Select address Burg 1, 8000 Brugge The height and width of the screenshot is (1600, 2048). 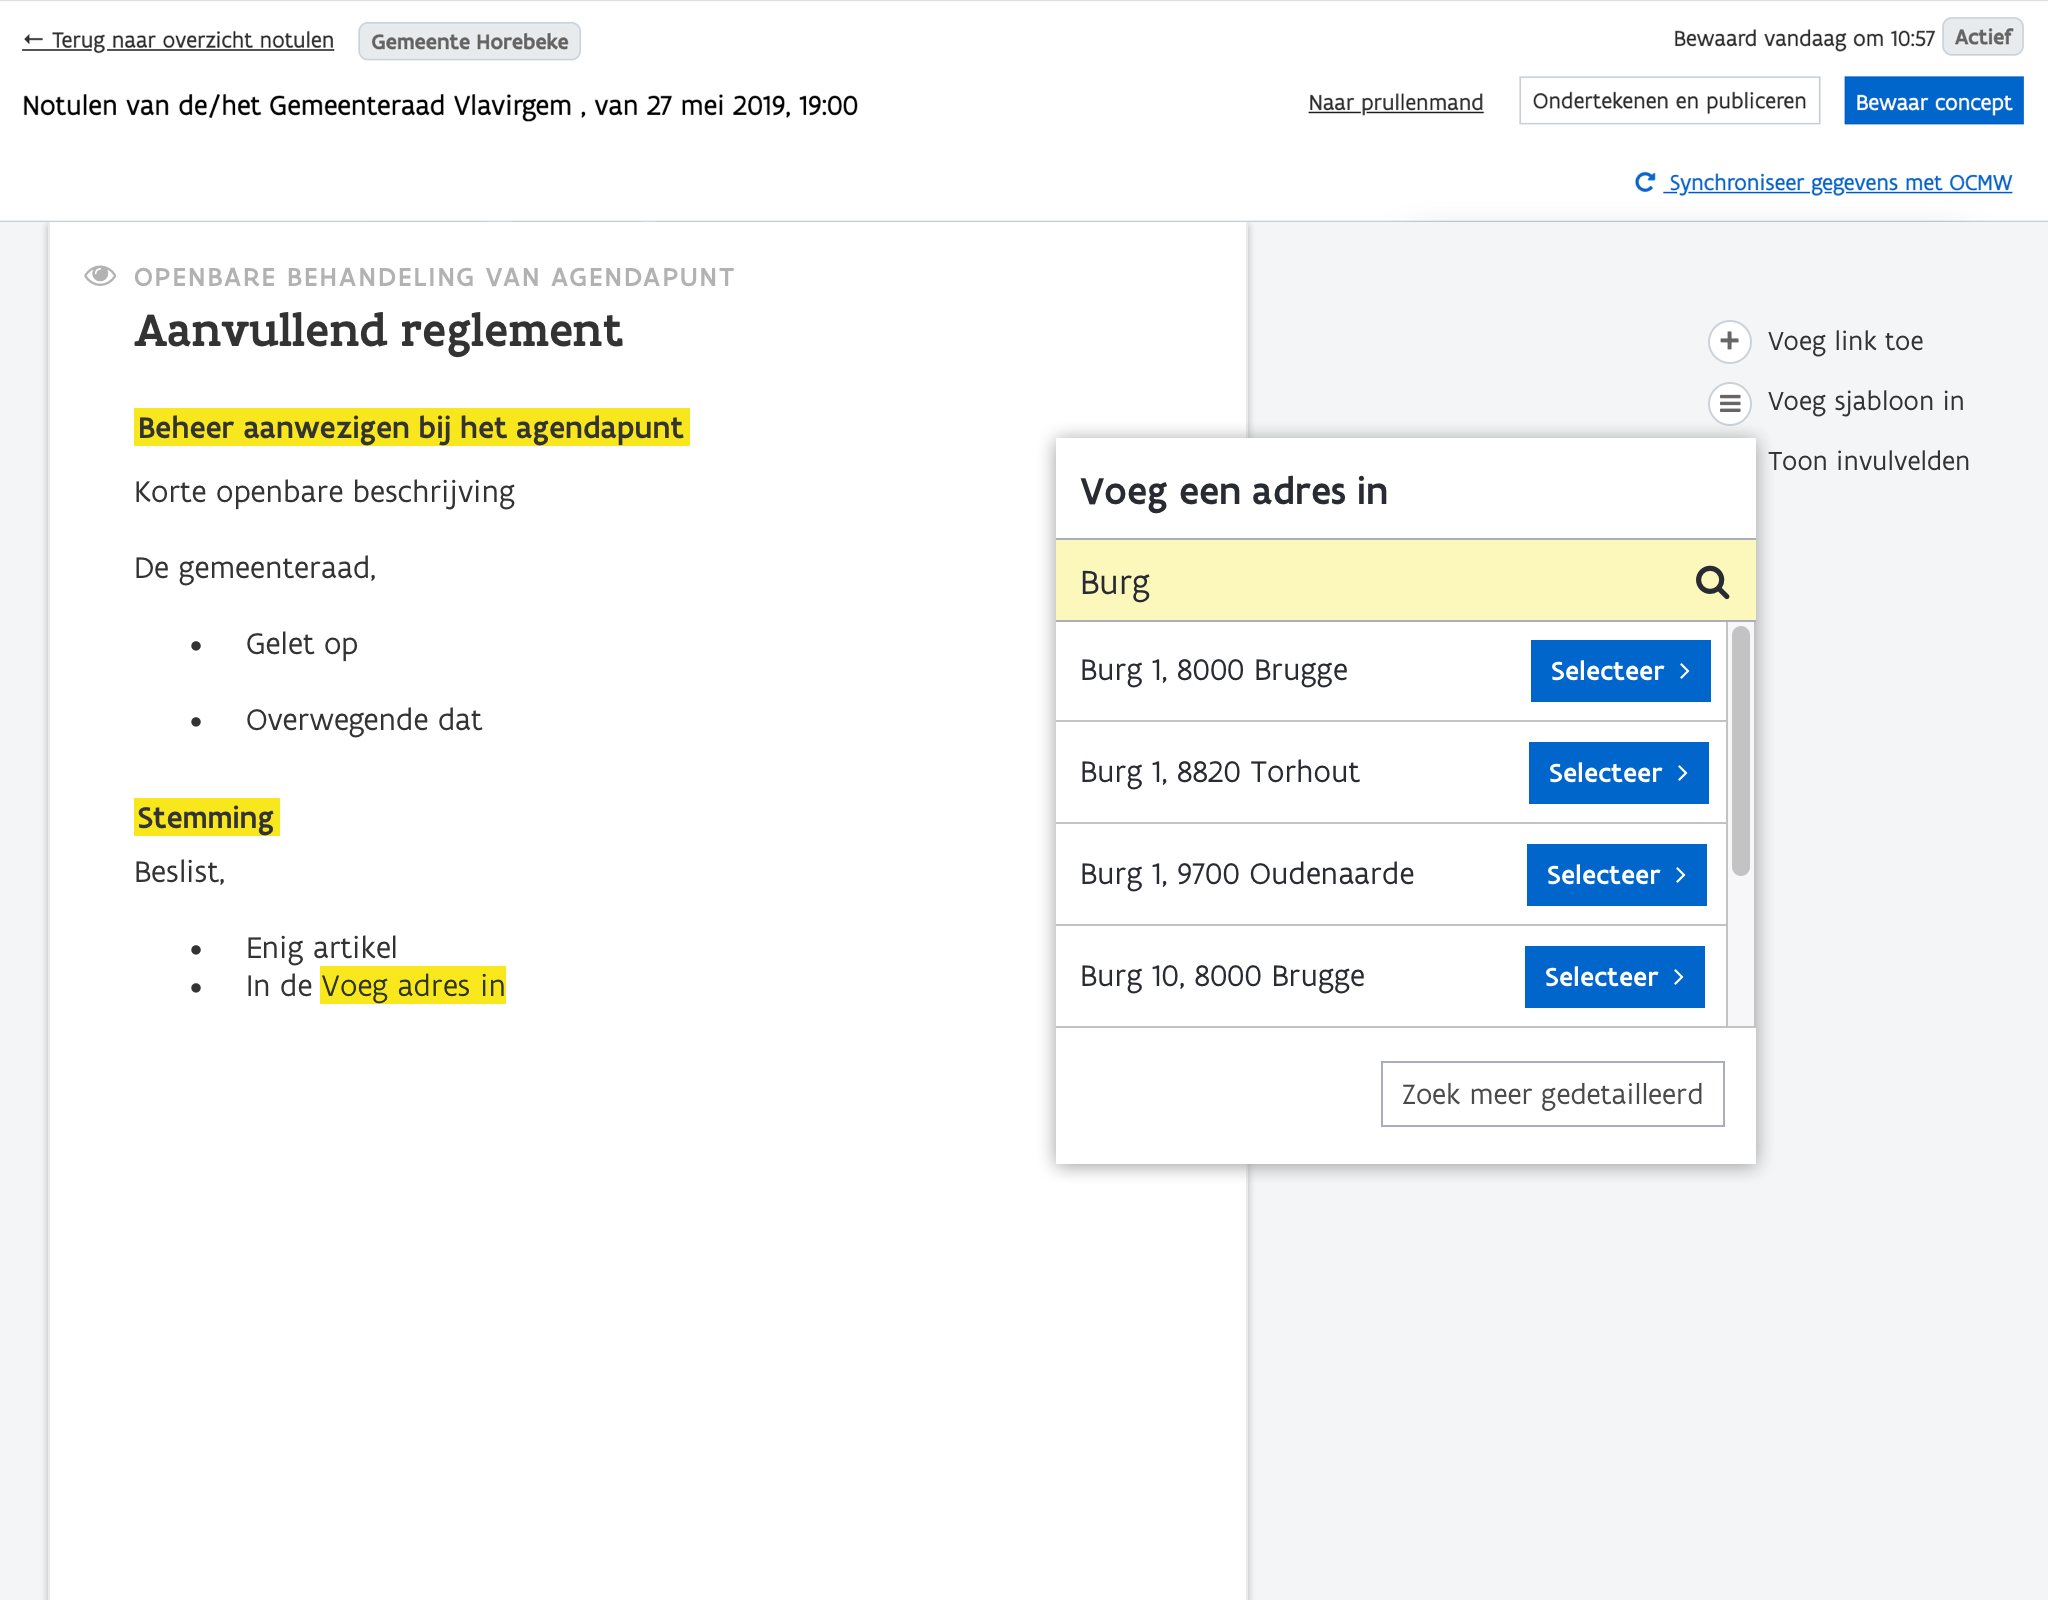click(1619, 671)
